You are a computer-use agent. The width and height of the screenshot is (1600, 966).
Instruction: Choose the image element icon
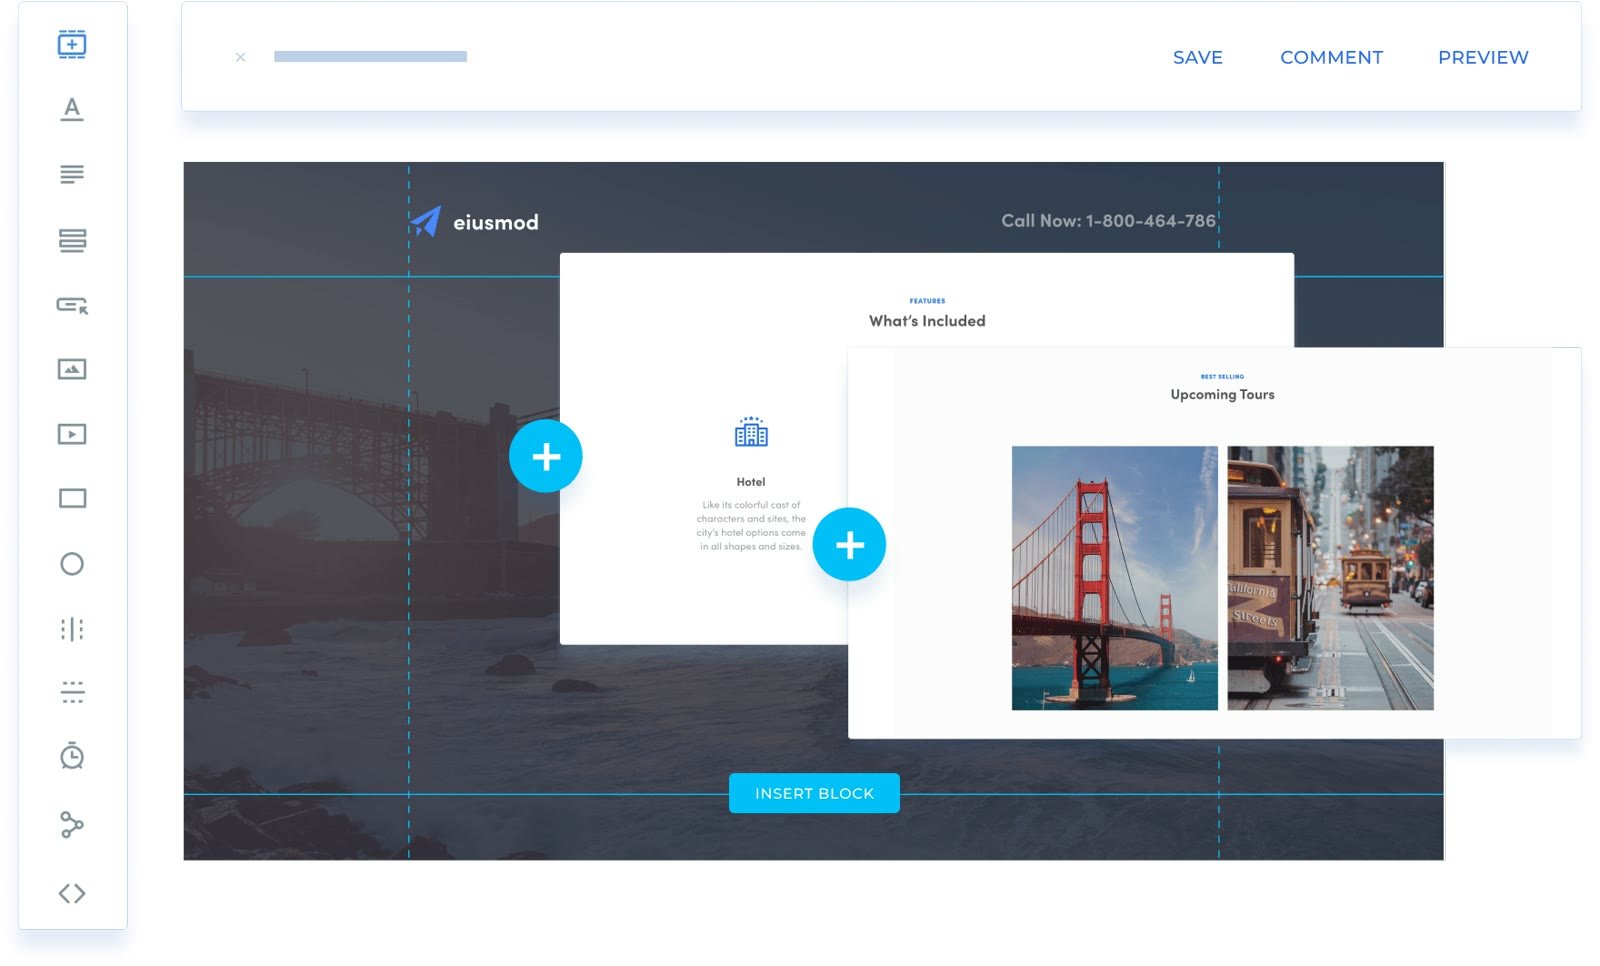(72, 370)
